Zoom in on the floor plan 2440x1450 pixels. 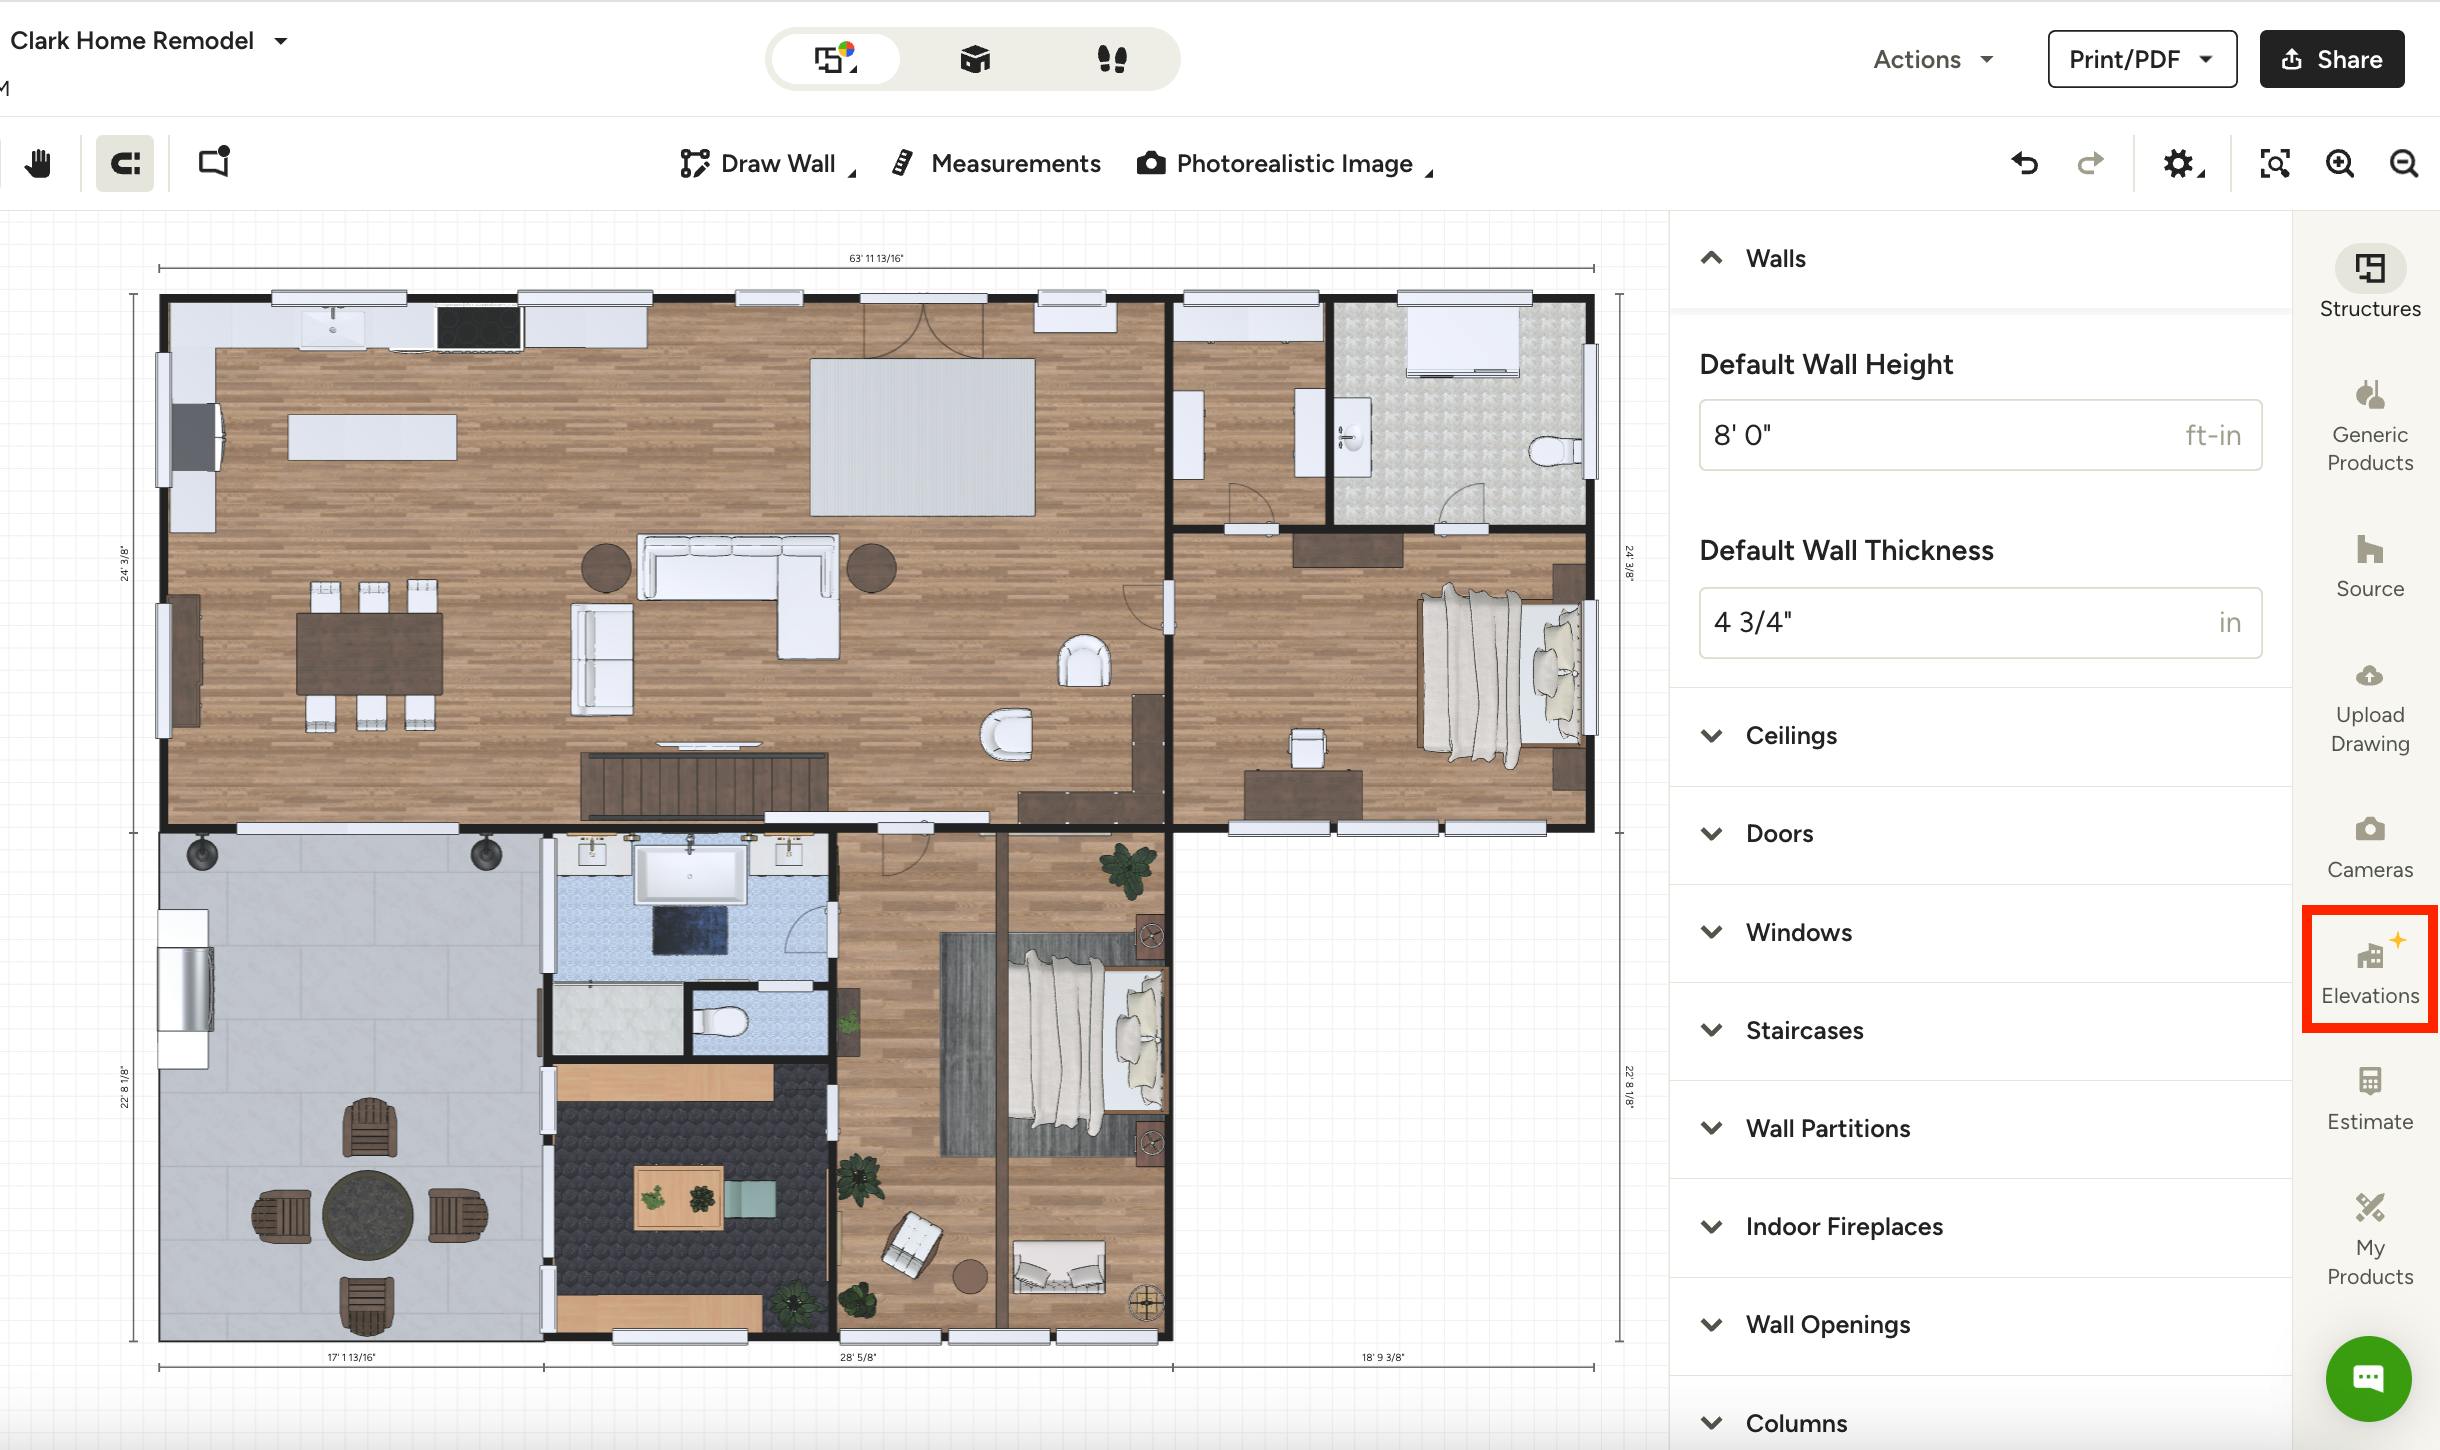click(x=2339, y=163)
